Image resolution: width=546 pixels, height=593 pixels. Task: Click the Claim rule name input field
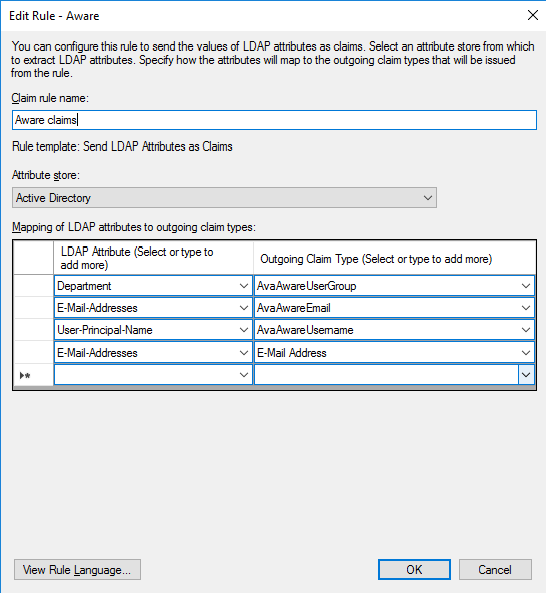point(274,120)
